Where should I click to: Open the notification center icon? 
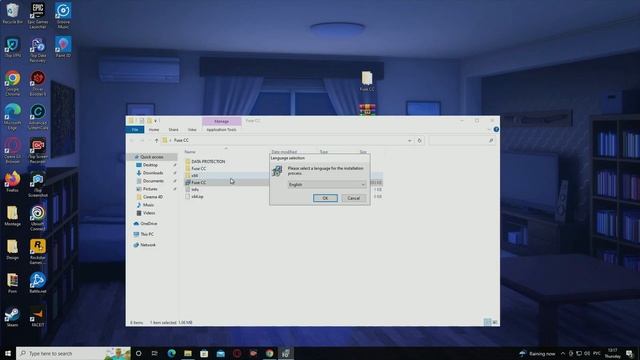click(x=629, y=353)
